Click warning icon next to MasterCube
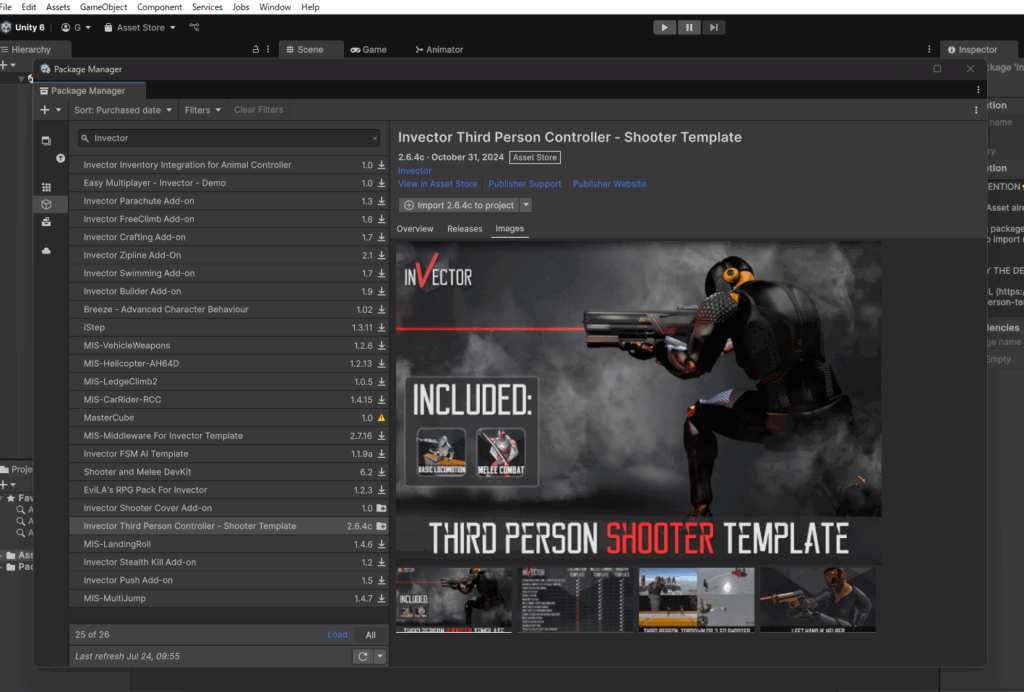This screenshot has height=692, width=1024. (x=381, y=418)
